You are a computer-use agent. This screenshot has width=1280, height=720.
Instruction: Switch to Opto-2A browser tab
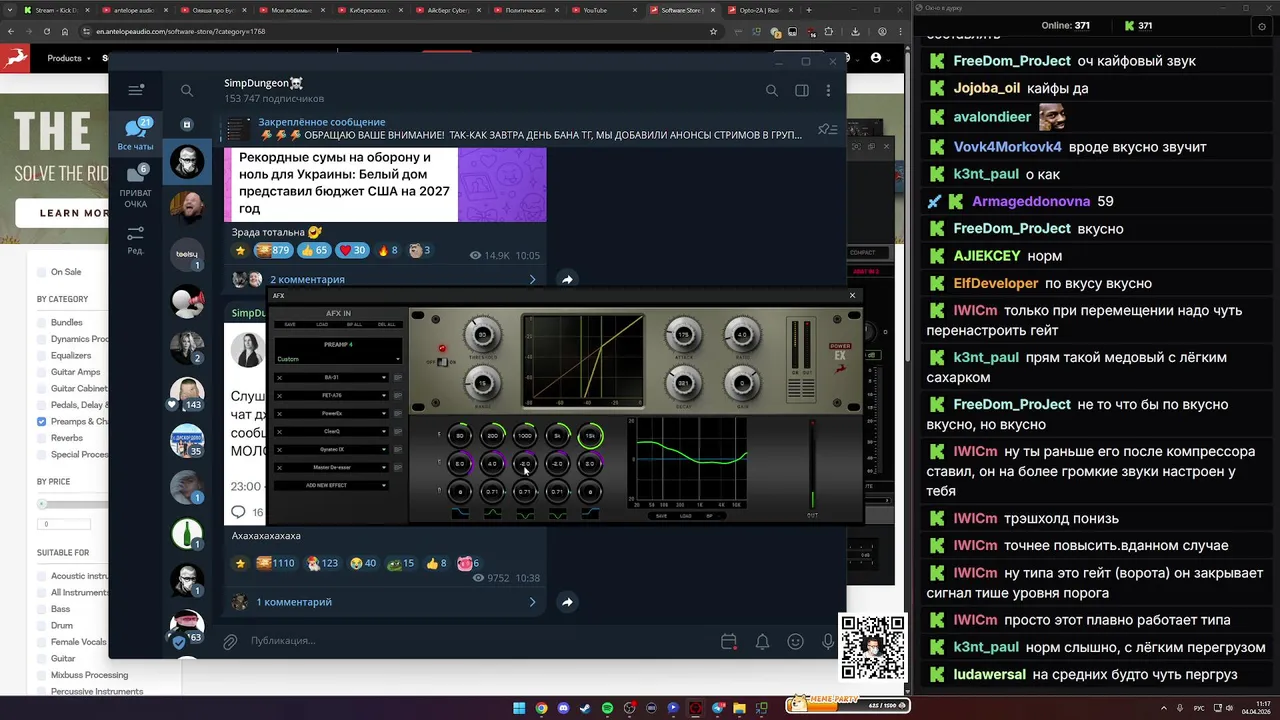pyautogui.click(x=760, y=10)
